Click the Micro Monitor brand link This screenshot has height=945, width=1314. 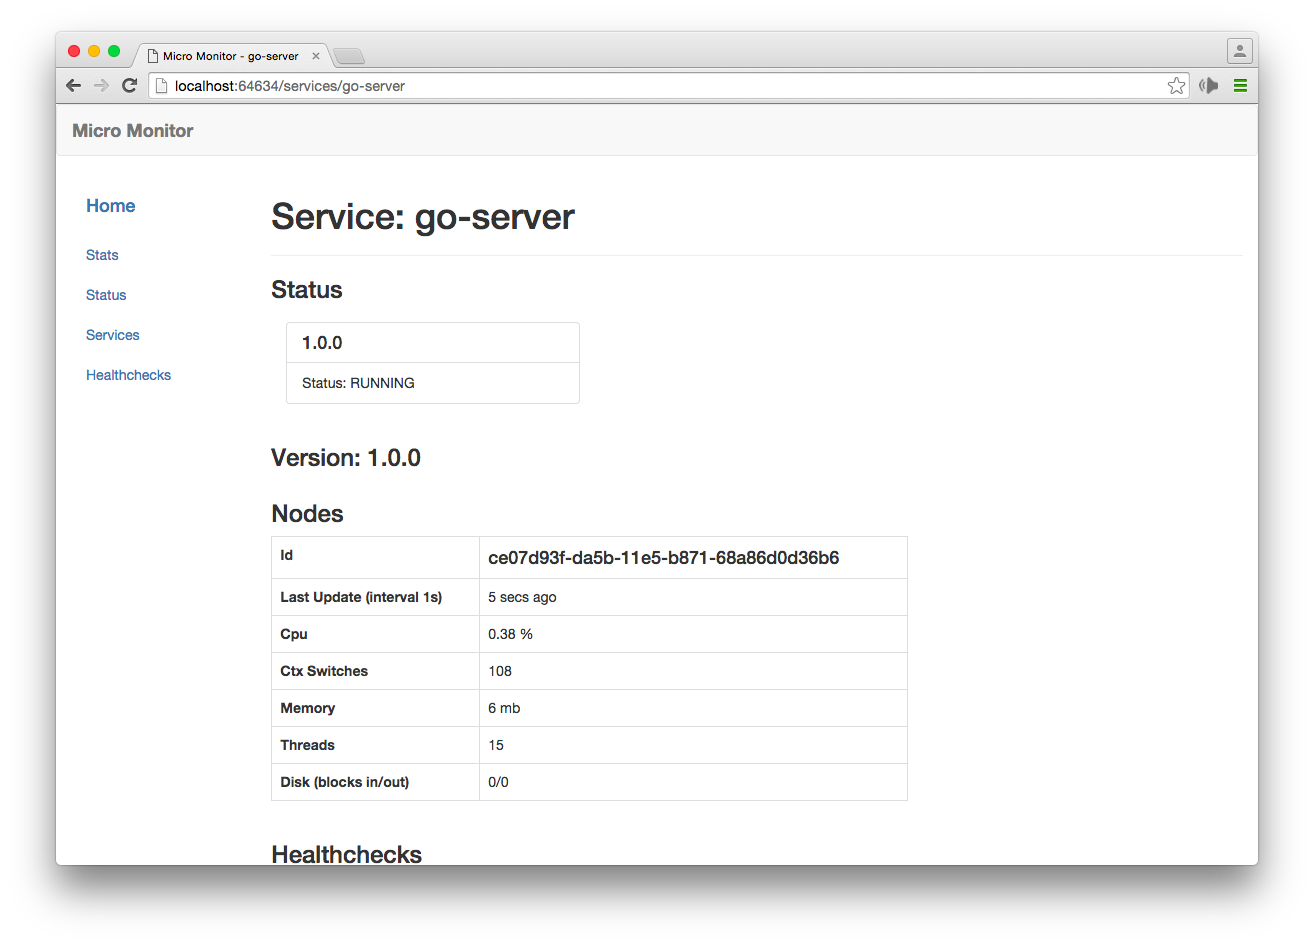coord(133,131)
